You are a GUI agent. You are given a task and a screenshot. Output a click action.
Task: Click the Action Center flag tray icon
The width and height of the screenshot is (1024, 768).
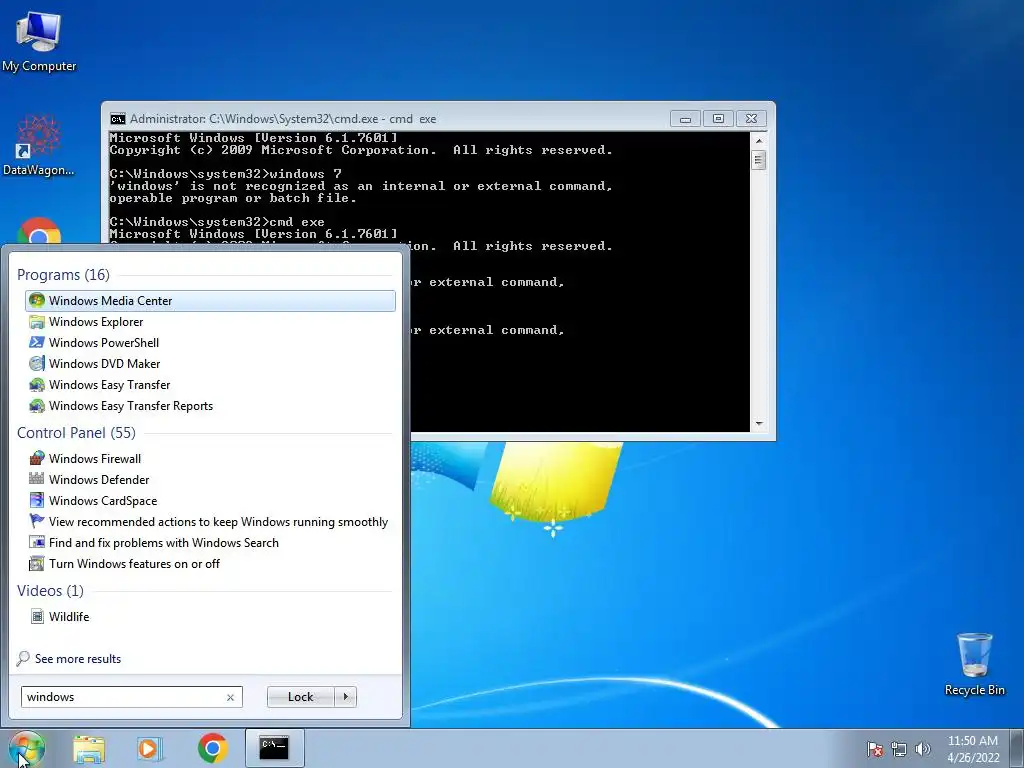coord(875,749)
